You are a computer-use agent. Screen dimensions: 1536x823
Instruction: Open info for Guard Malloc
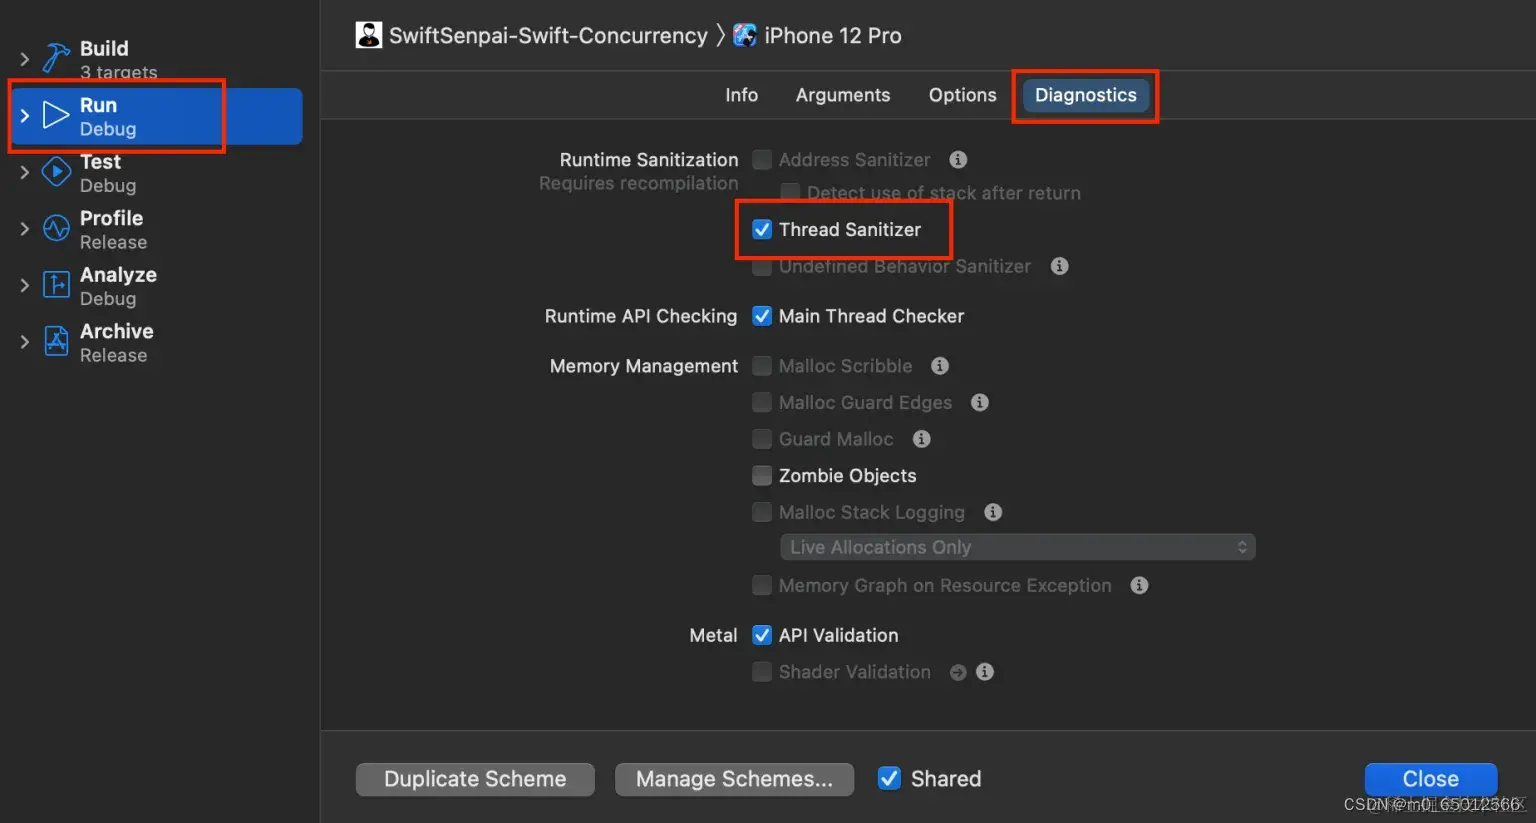(922, 439)
